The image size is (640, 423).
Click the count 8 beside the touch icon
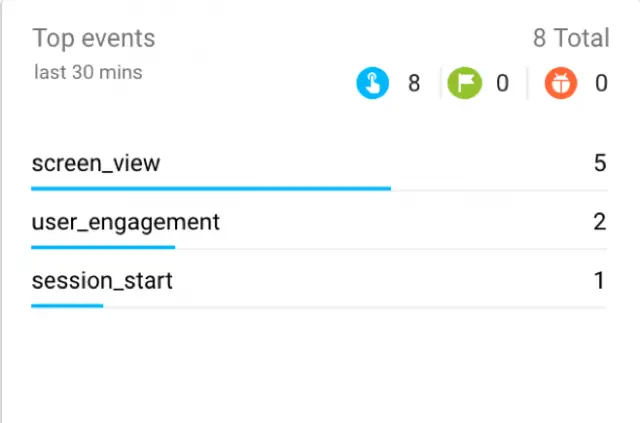[x=413, y=84]
